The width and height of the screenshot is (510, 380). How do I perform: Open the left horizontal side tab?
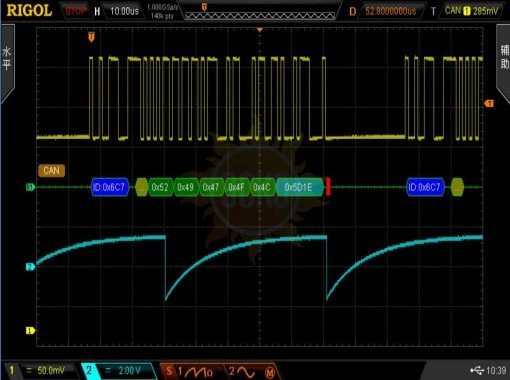(7, 63)
